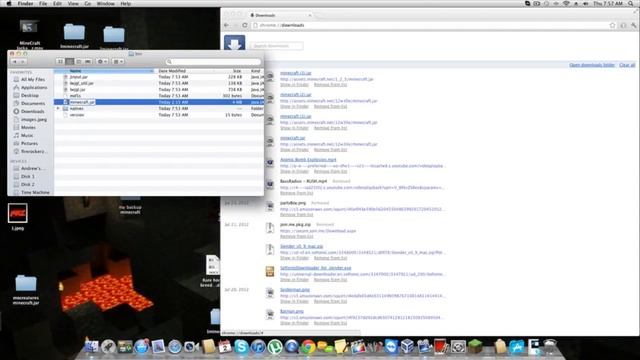
Task: Open the Spiderman.png download link
Action: click(x=295, y=289)
